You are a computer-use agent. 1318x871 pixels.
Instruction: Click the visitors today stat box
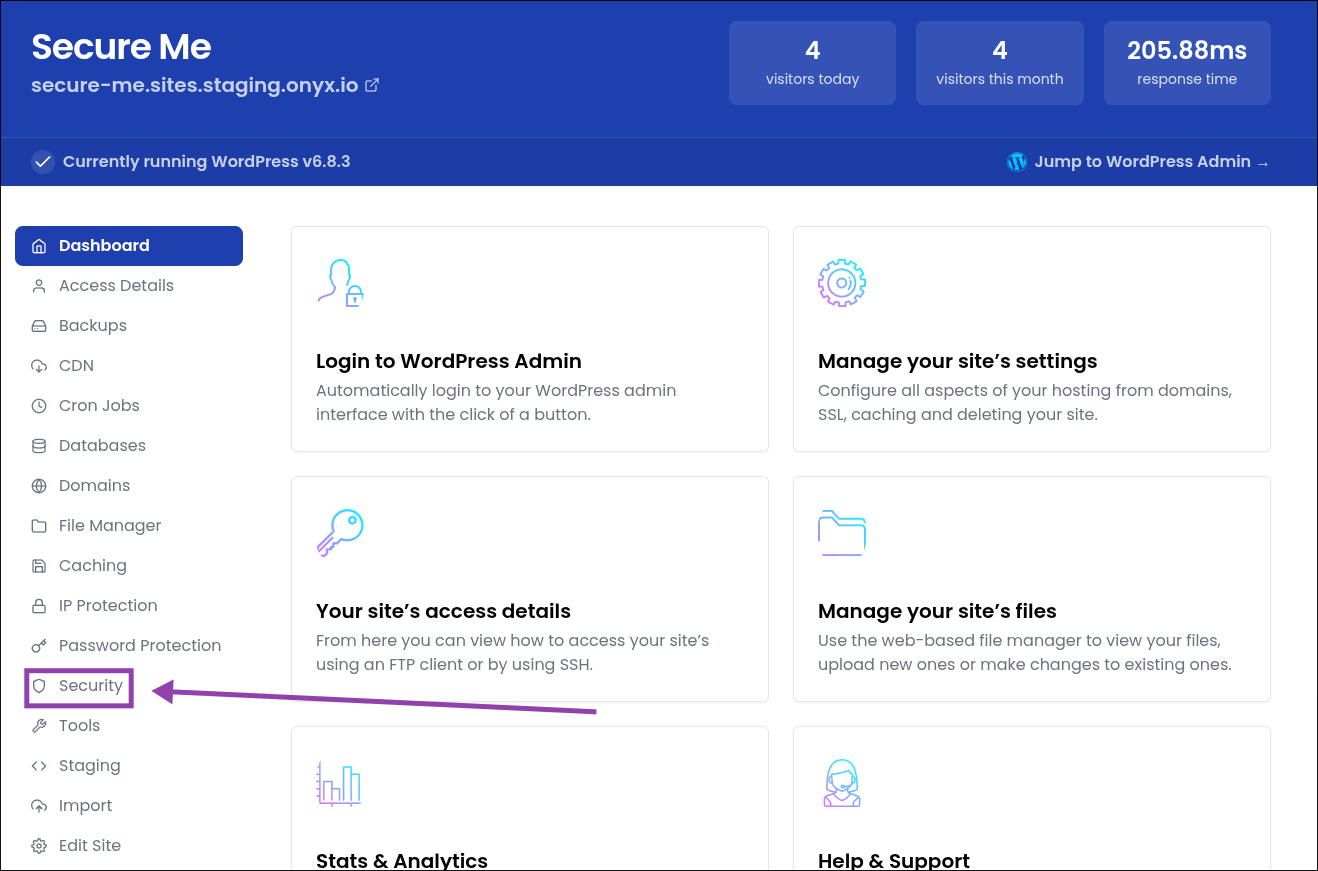coord(812,63)
